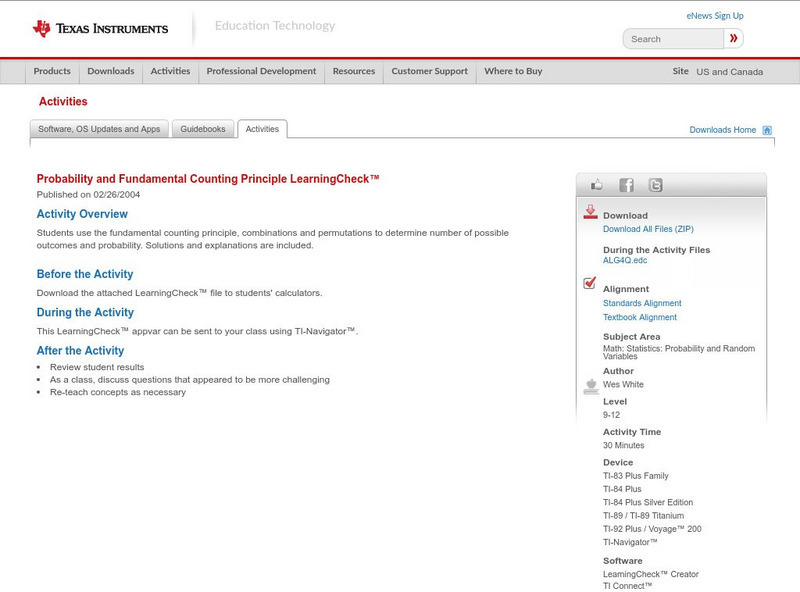Open the Resources menu
Viewport: 800px width, 592px height.
354,71
